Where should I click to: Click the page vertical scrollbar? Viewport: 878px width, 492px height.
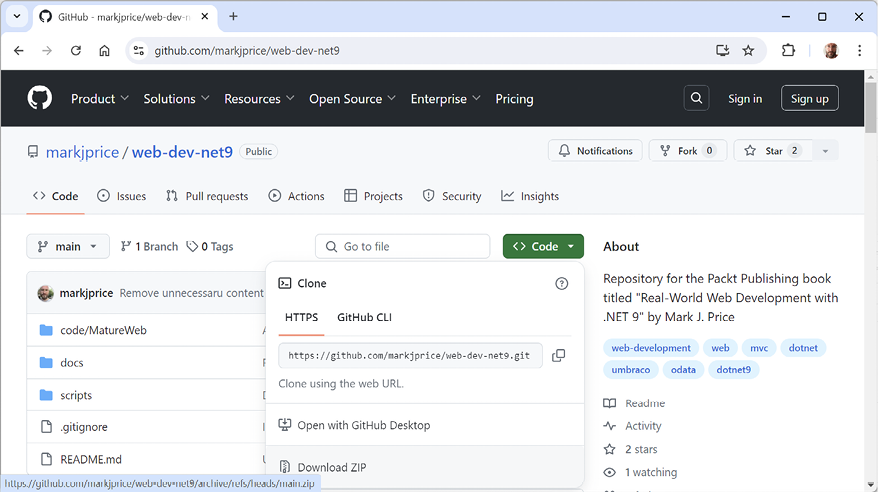[870, 281]
